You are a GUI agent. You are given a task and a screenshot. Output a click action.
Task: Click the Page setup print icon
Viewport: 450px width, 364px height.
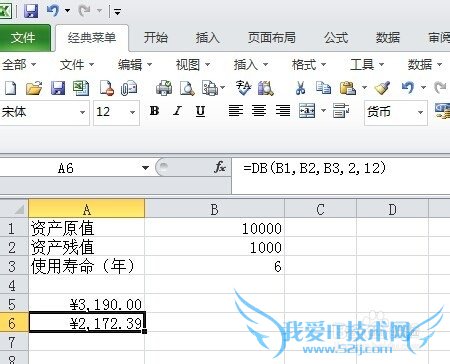210,88
